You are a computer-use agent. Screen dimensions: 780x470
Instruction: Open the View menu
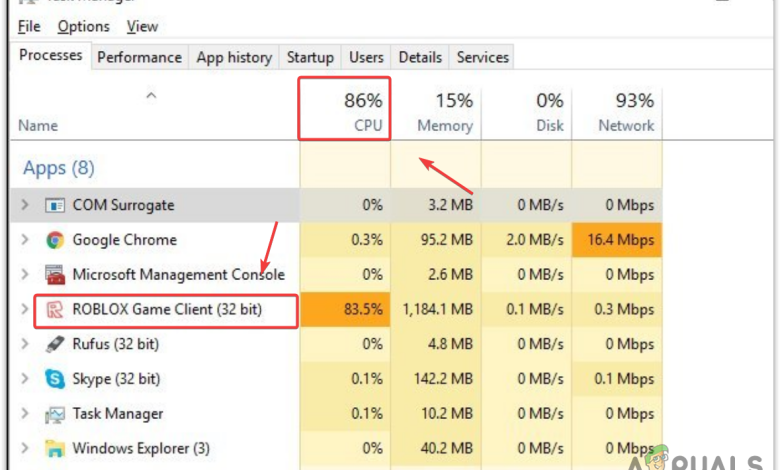point(142,27)
